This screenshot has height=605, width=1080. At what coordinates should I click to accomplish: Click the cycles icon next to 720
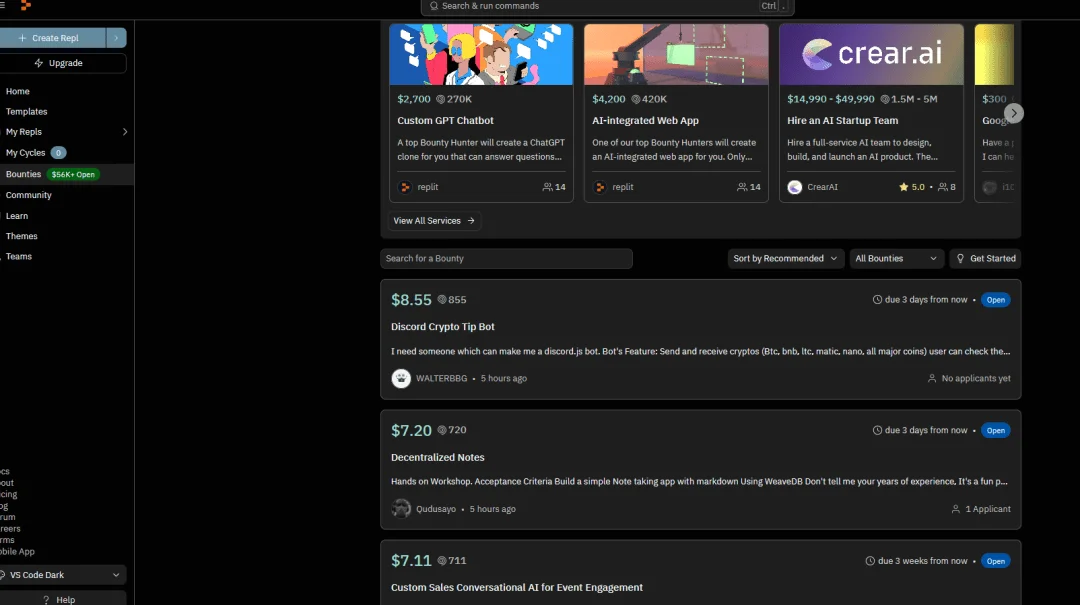pos(442,430)
